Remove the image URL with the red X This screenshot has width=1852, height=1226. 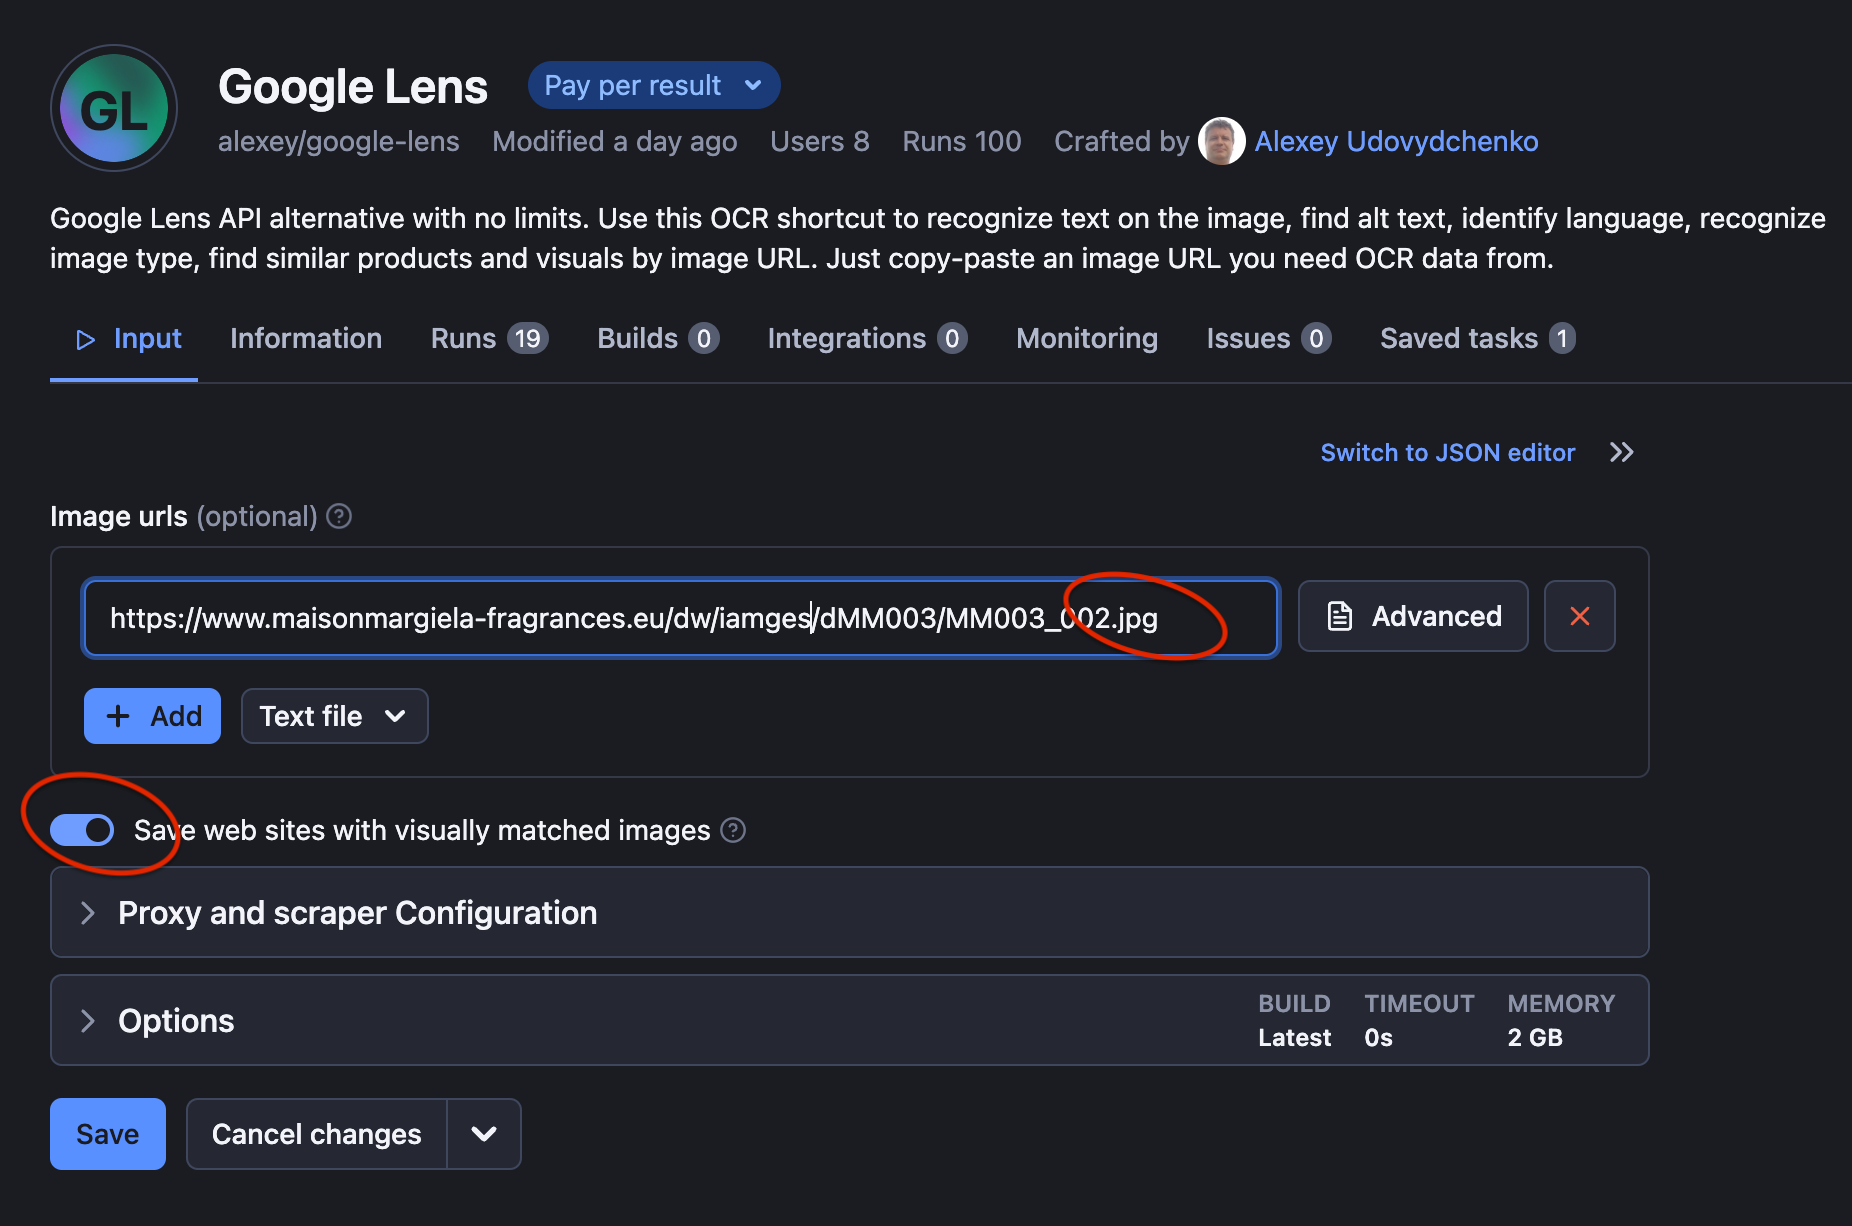1580,616
